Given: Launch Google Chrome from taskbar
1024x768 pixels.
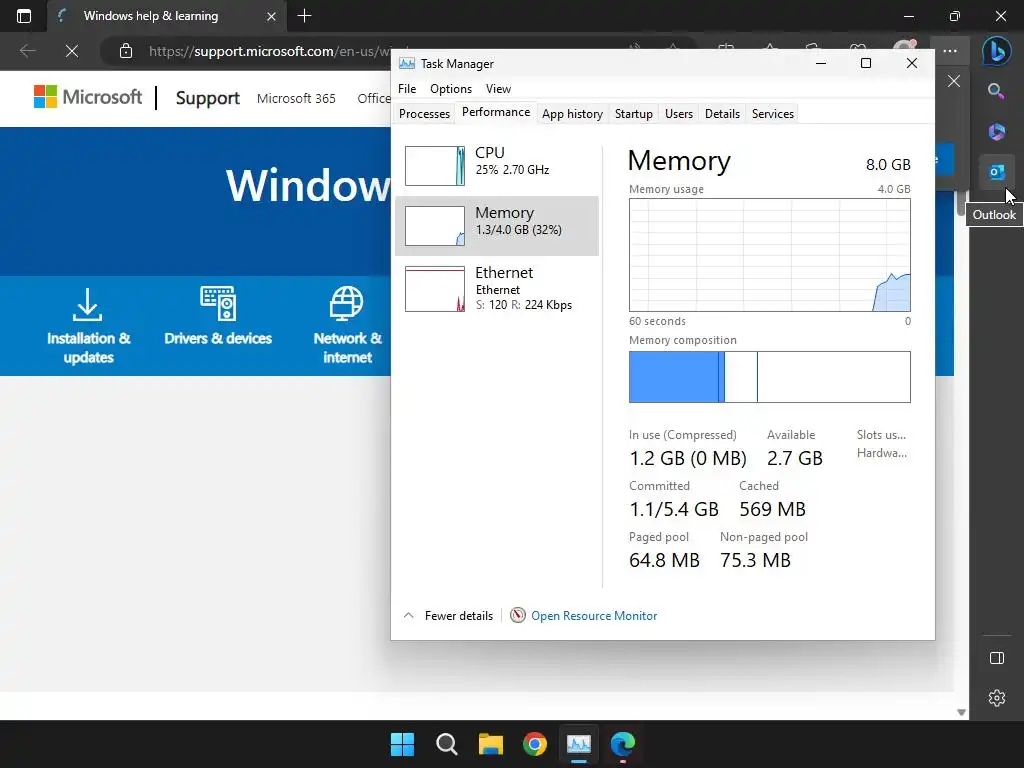Looking at the screenshot, I should (x=535, y=744).
